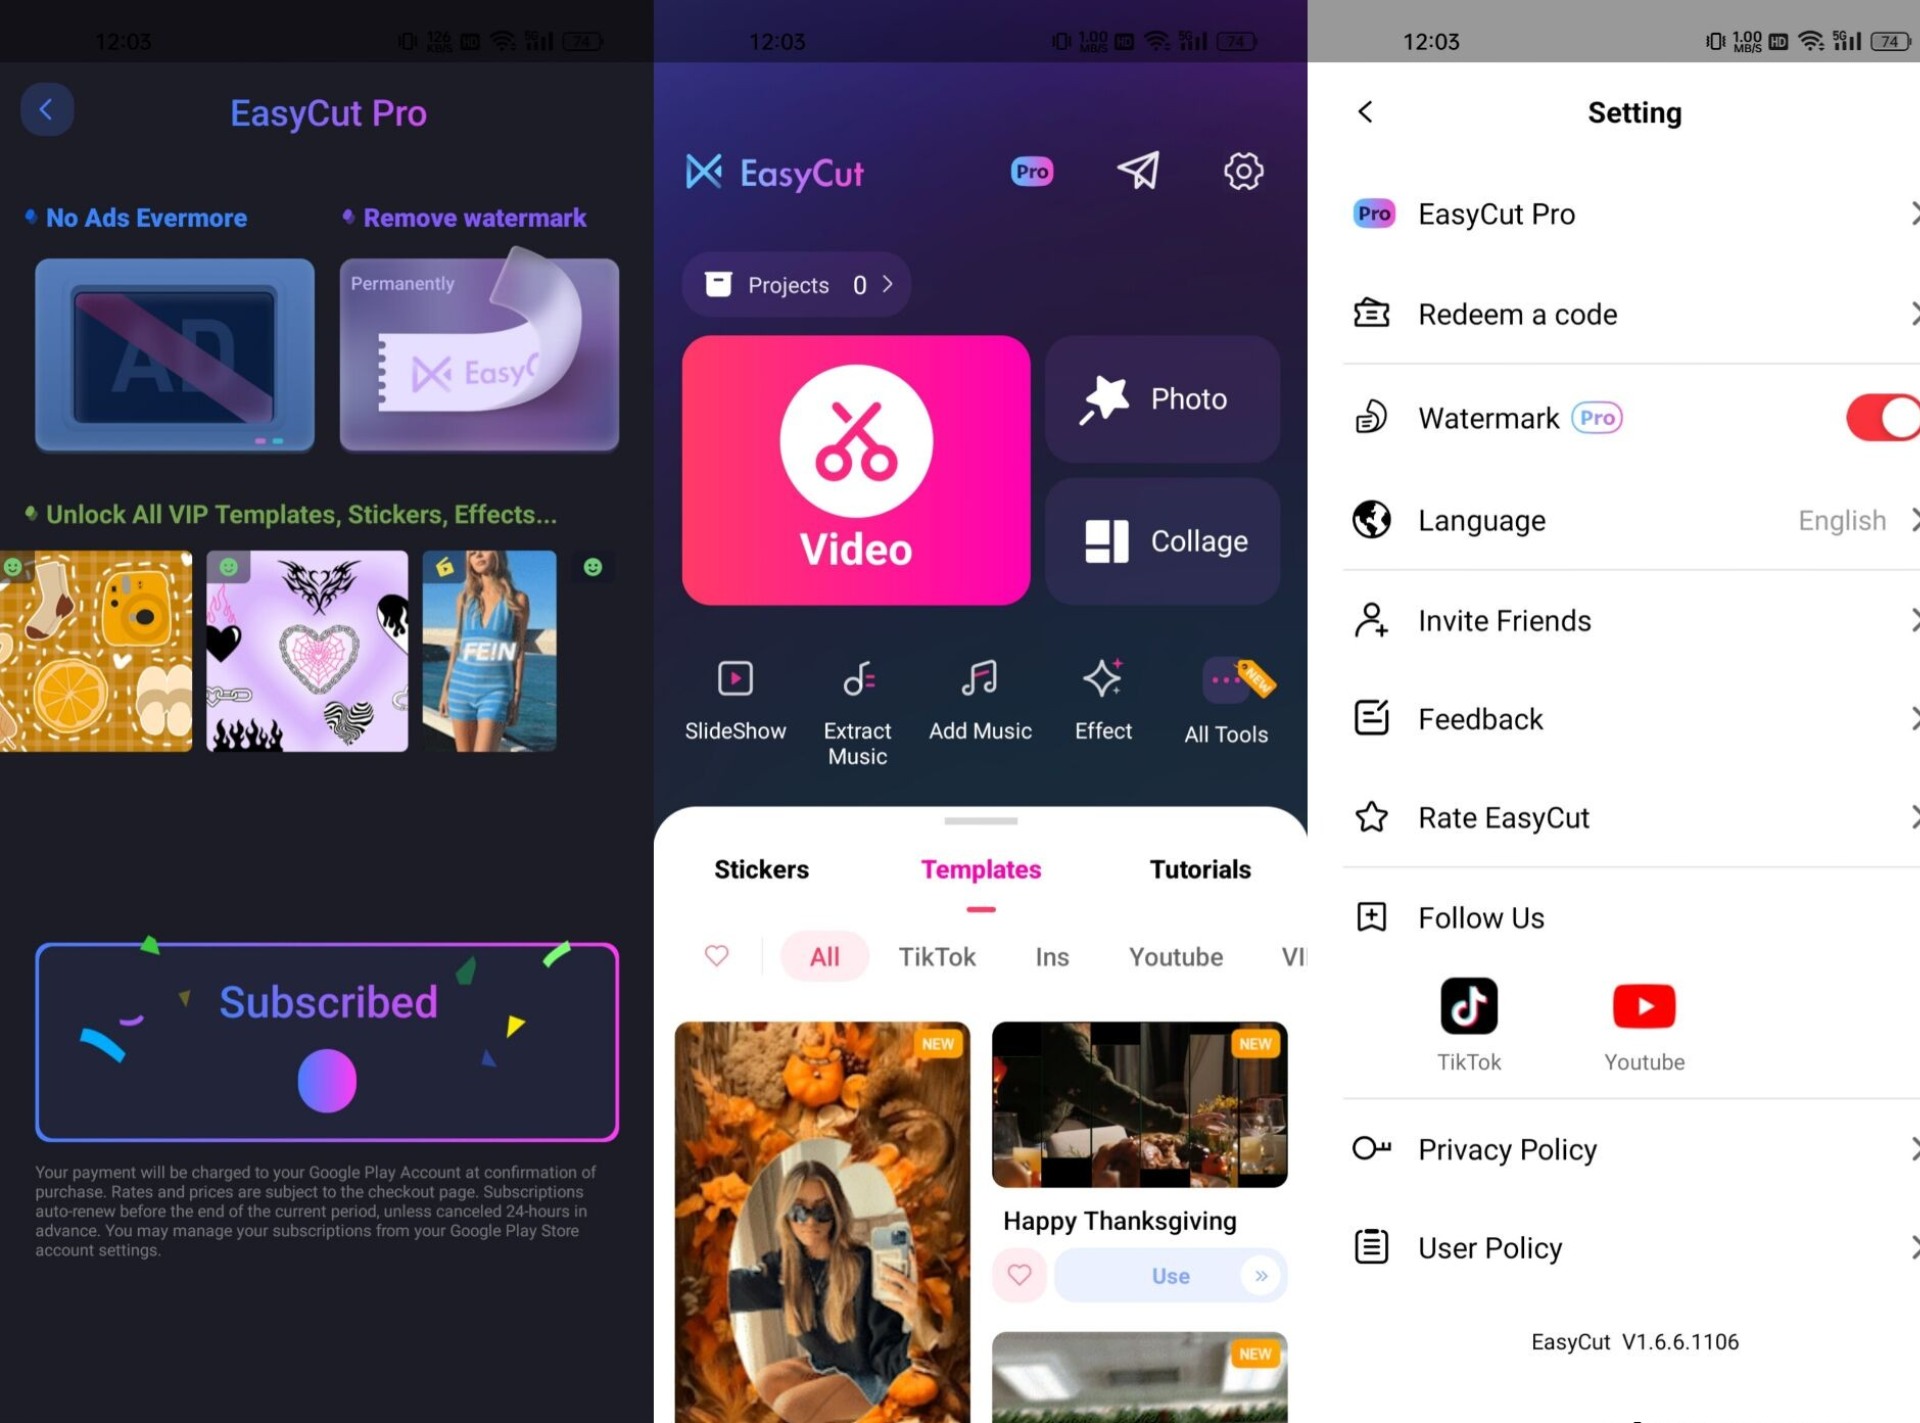
Task: Switch to the Stickers tab
Action: click(761, 869)
